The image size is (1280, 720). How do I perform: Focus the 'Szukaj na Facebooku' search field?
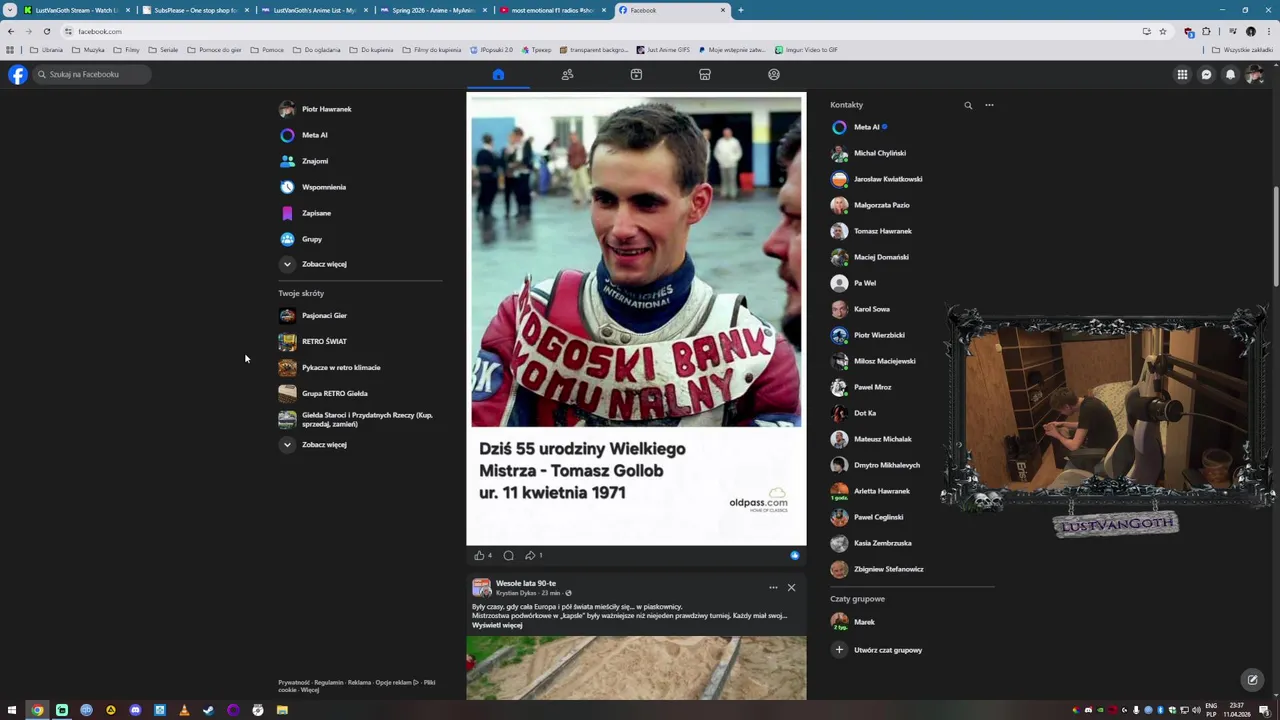92,74
